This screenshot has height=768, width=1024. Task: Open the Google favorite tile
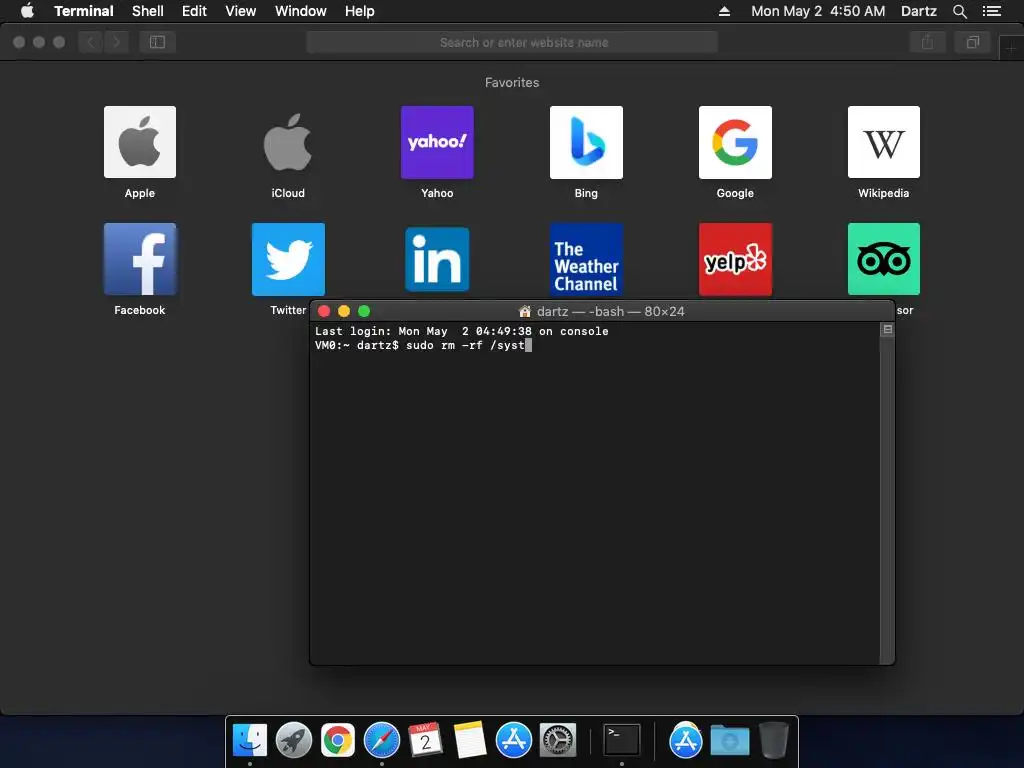coord(735,142)
